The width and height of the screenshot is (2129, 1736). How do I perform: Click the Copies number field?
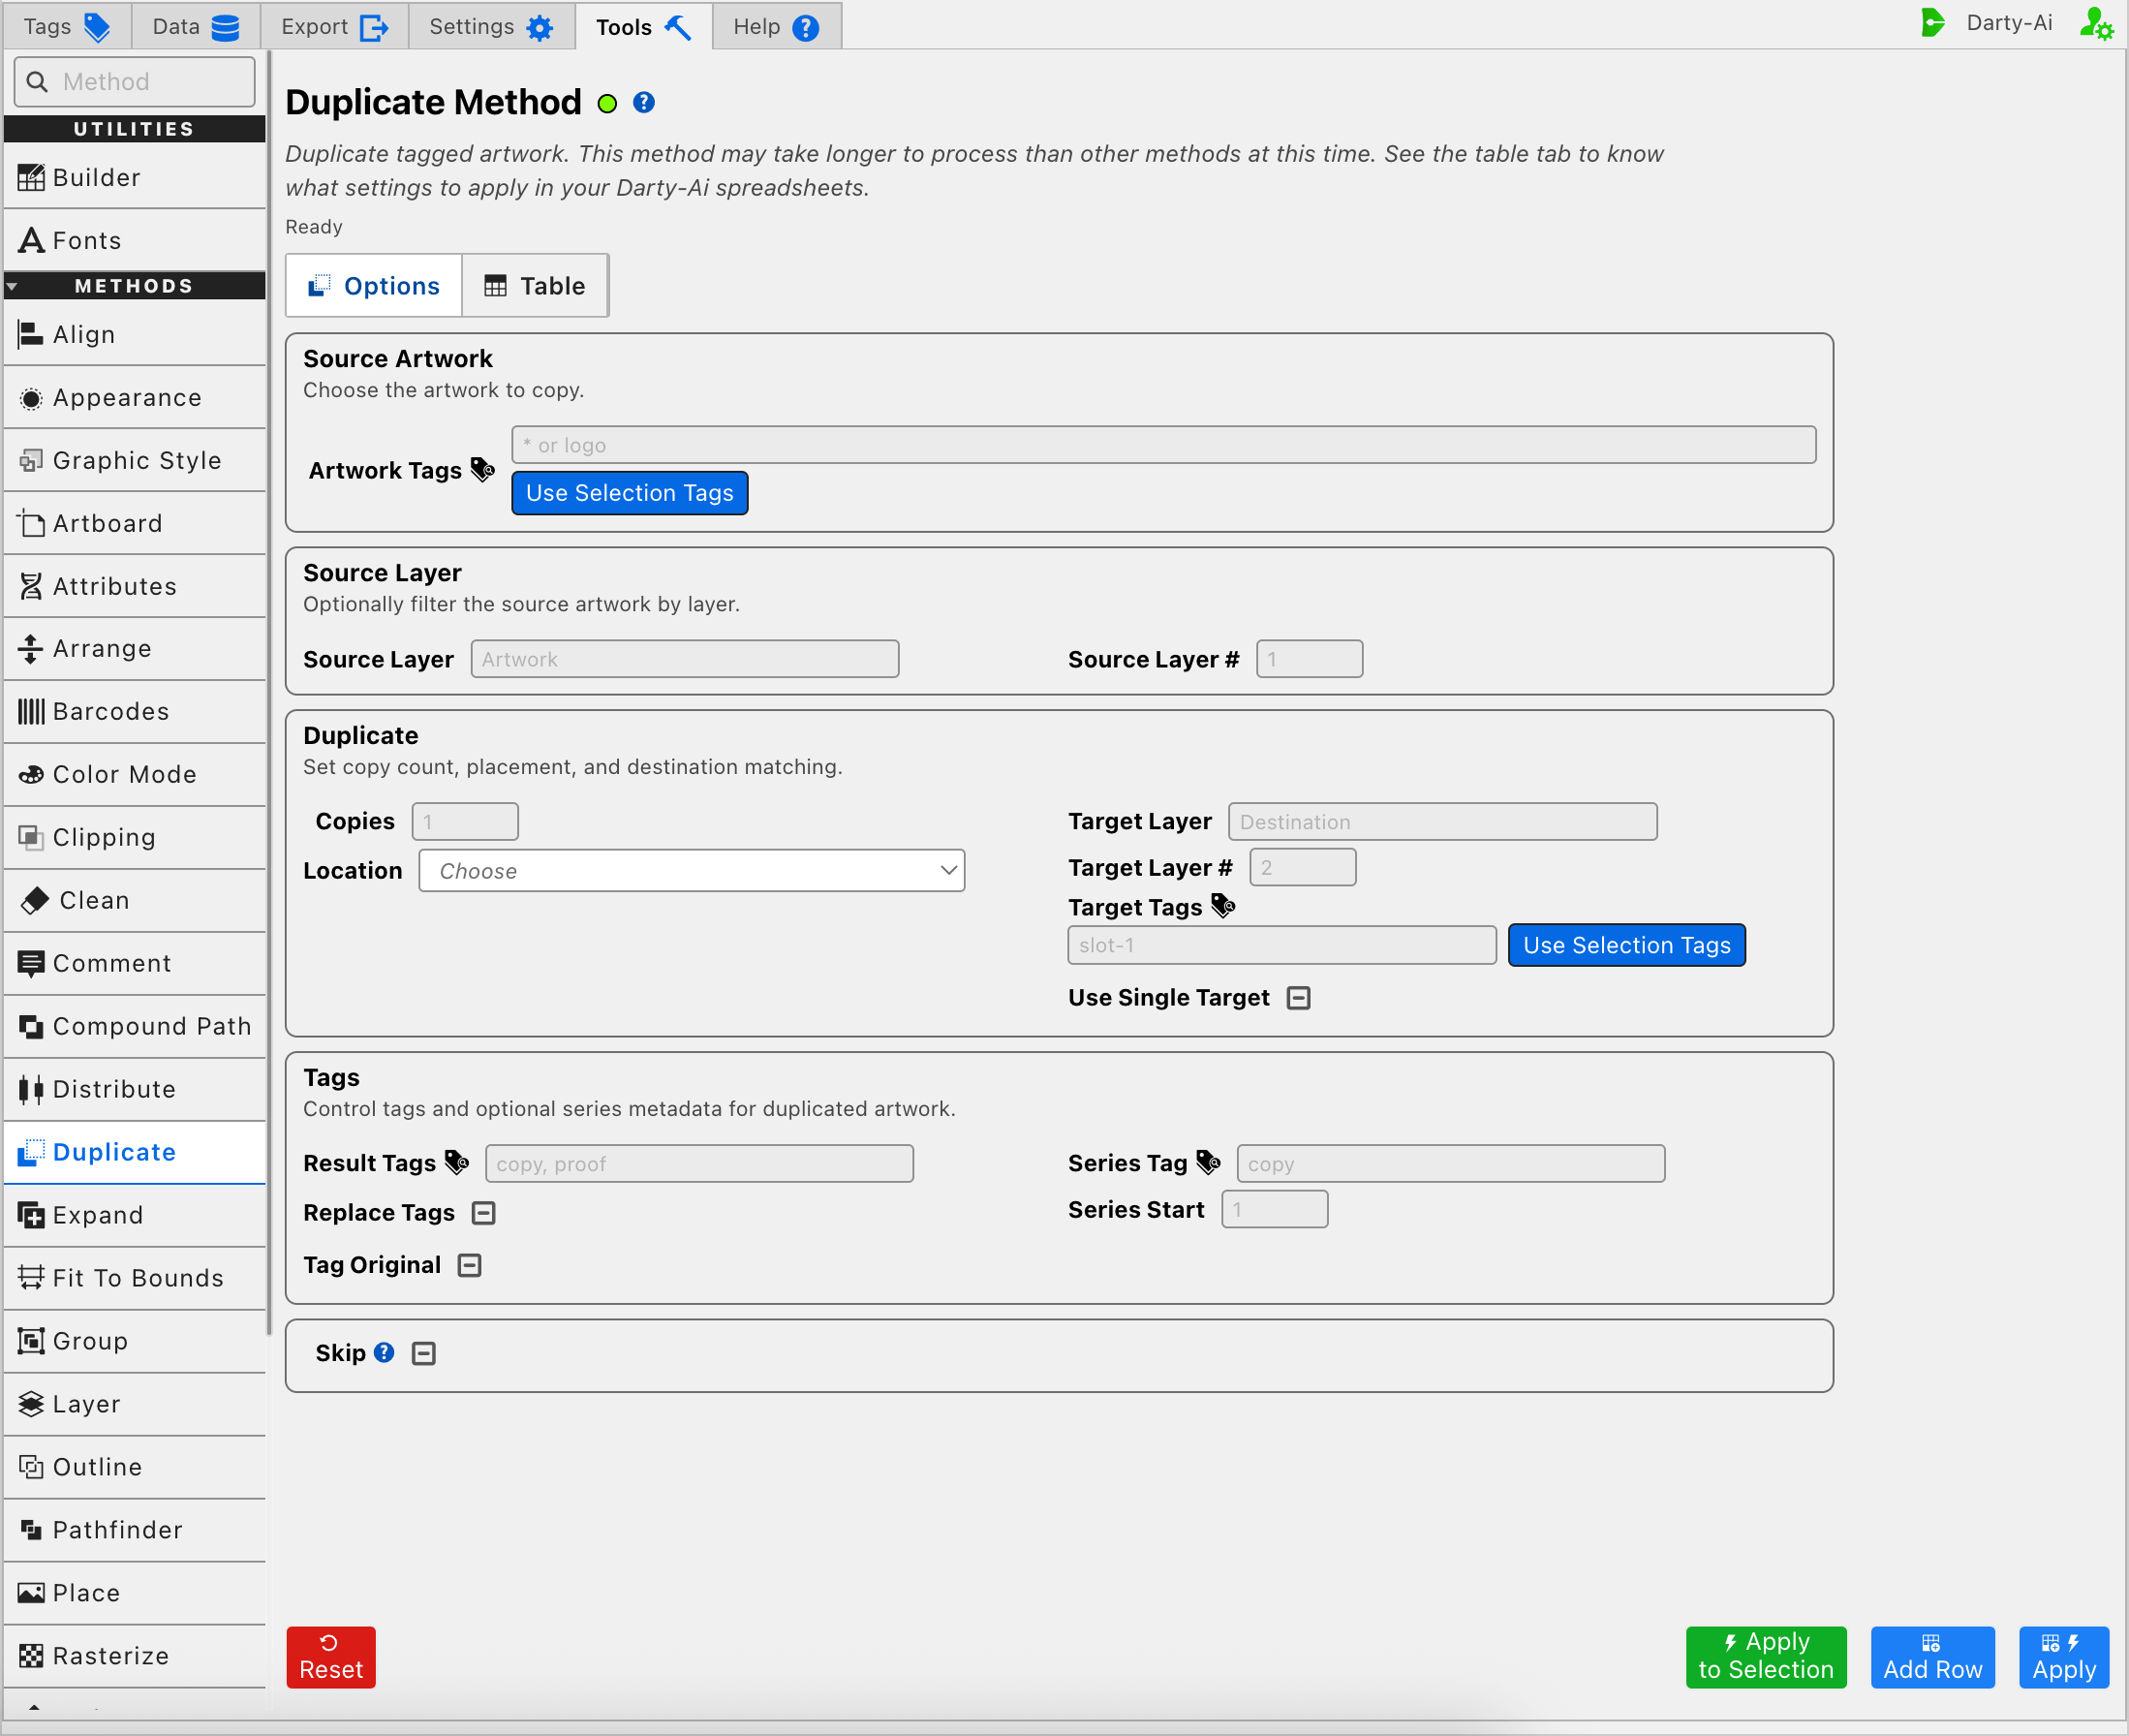[x=465, y=822]
